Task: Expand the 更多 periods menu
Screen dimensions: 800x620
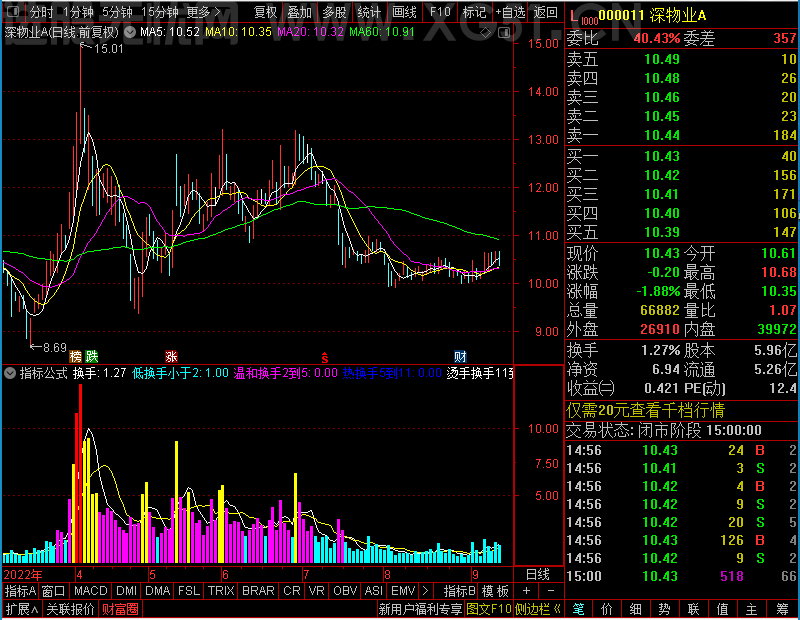Action: coord(204,12)
